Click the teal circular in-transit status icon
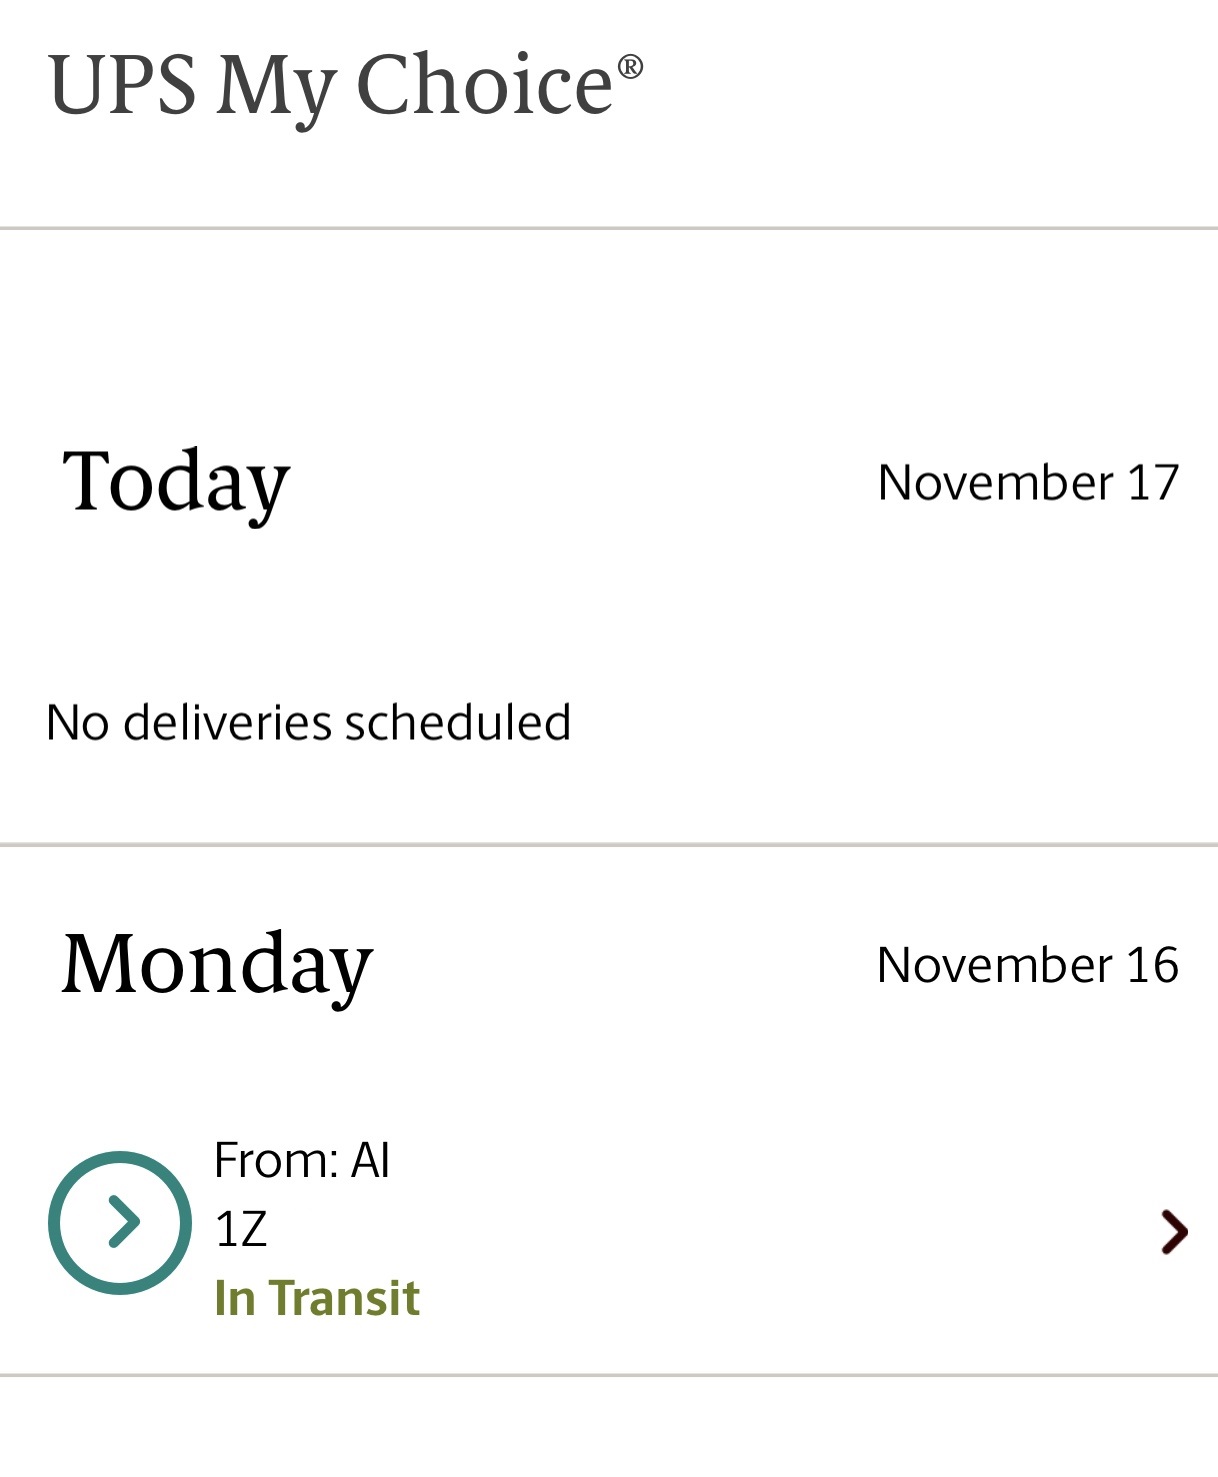 (x=120, y=1222)
